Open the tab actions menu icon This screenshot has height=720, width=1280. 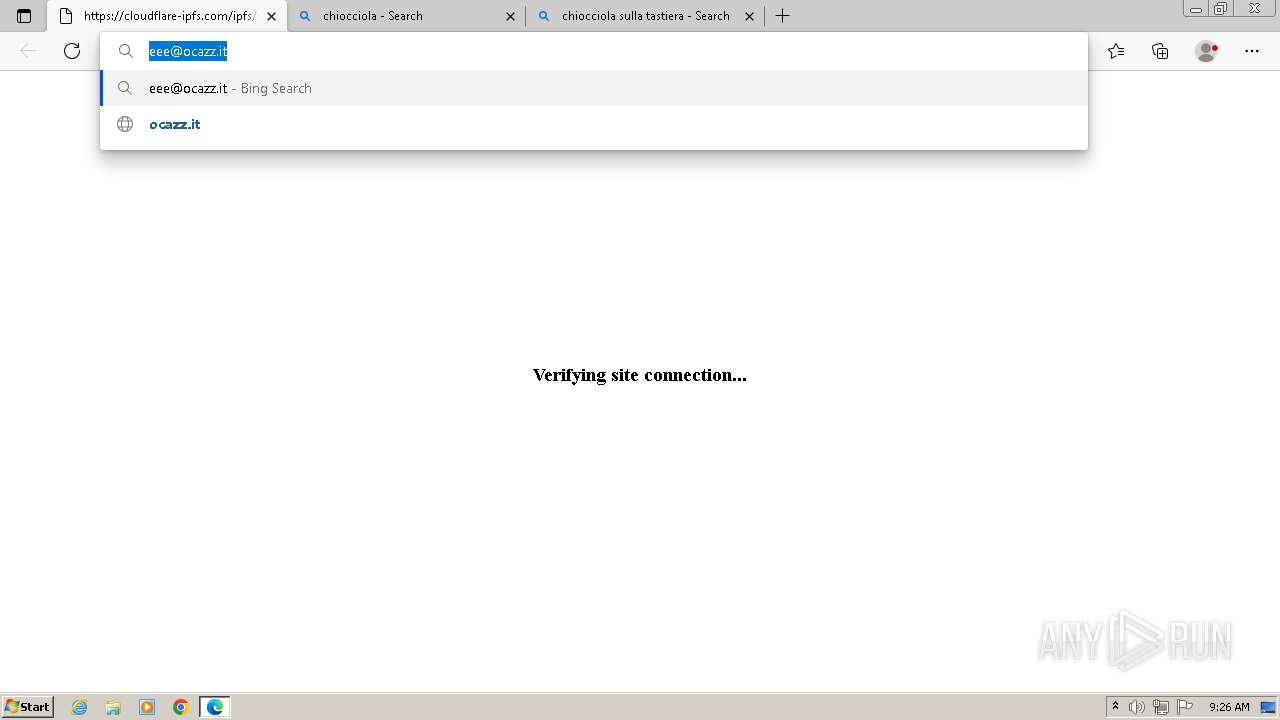click(24, 16)
